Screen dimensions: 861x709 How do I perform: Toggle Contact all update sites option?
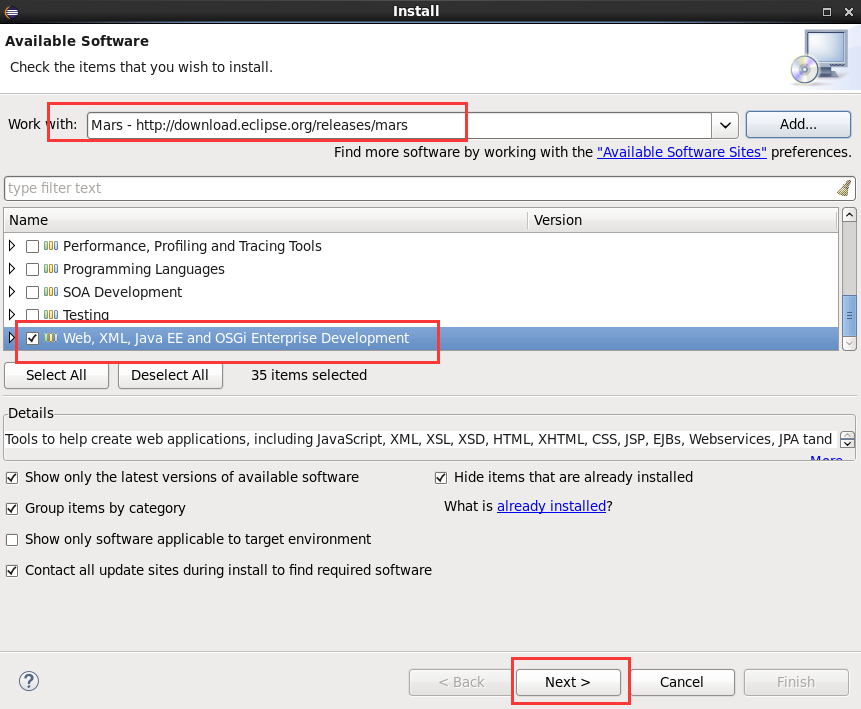click(x=12, y=571)
